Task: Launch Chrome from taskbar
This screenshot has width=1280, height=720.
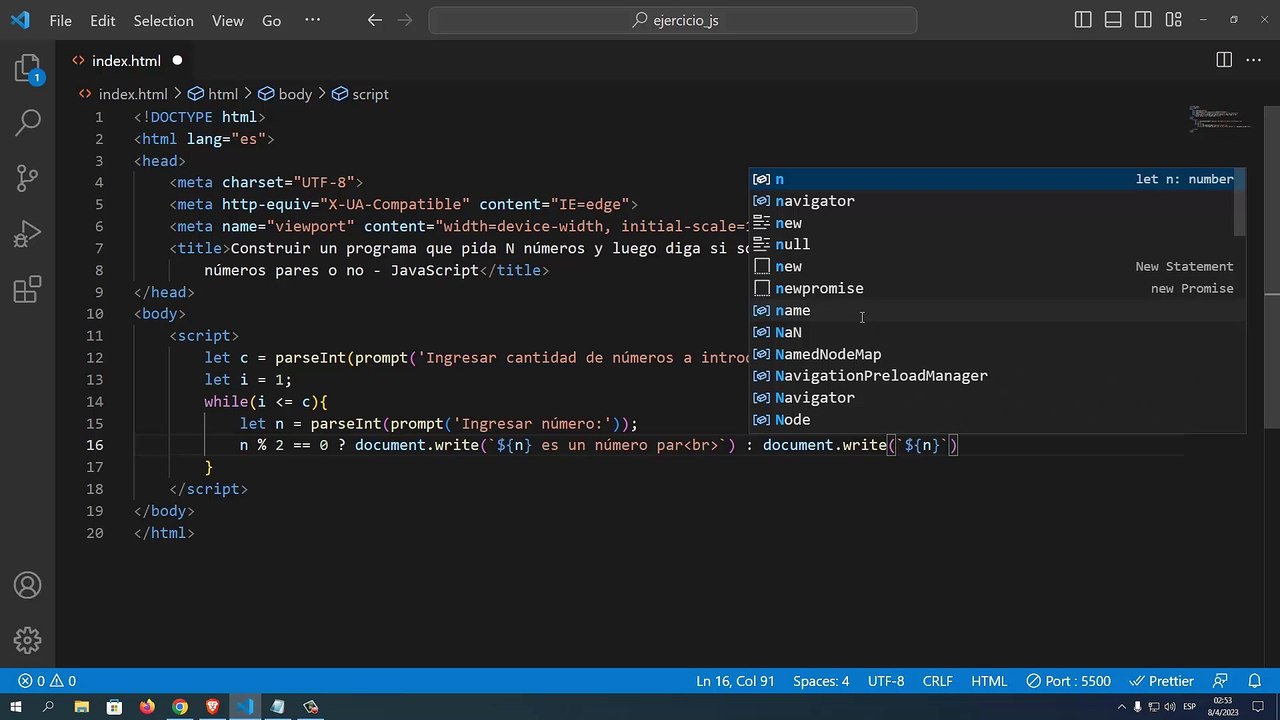Action: click(180, 707)
